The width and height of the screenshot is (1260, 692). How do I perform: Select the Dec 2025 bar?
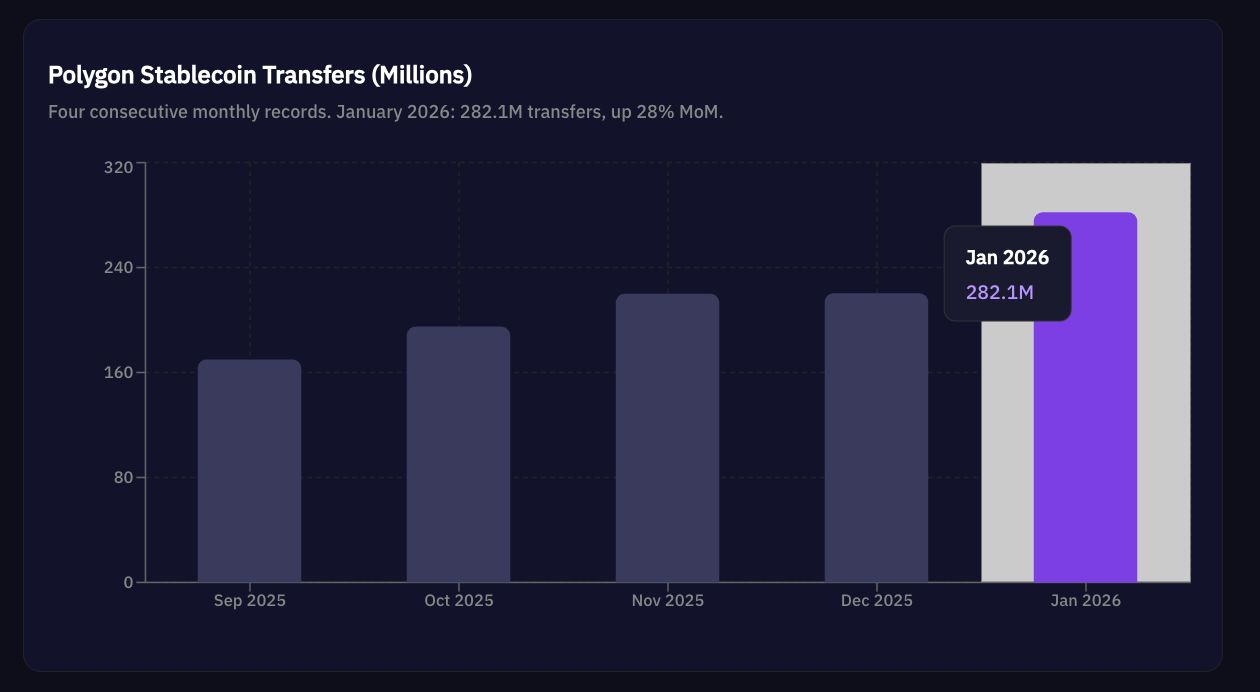(x=876, y=440)
